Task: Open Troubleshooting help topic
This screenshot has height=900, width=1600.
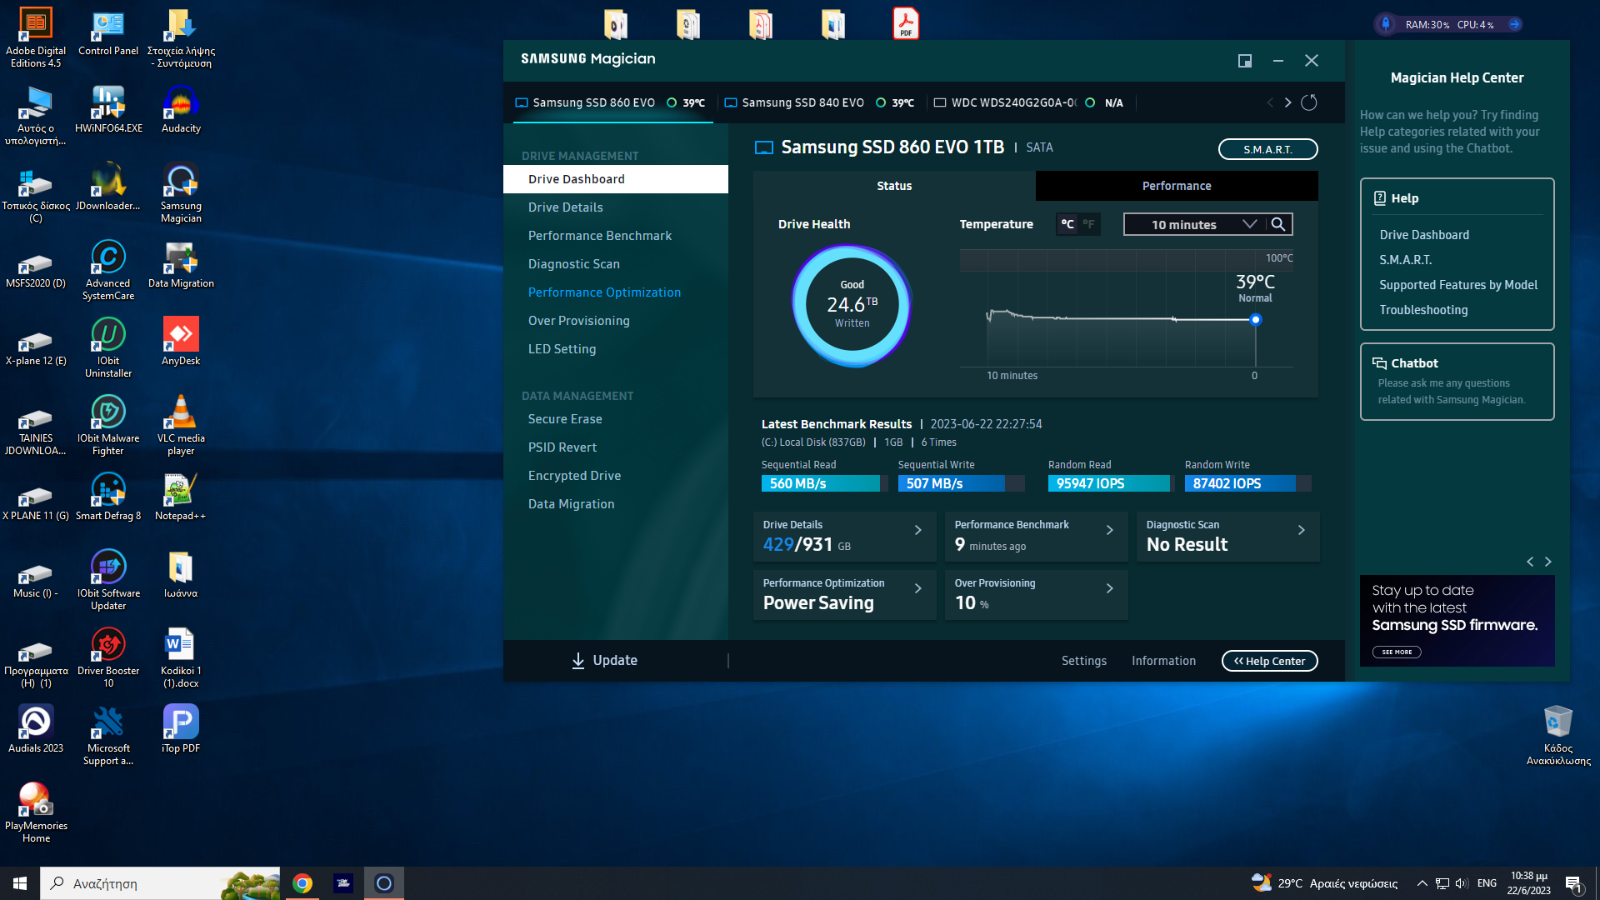Action: click(x=1423, y=310)
